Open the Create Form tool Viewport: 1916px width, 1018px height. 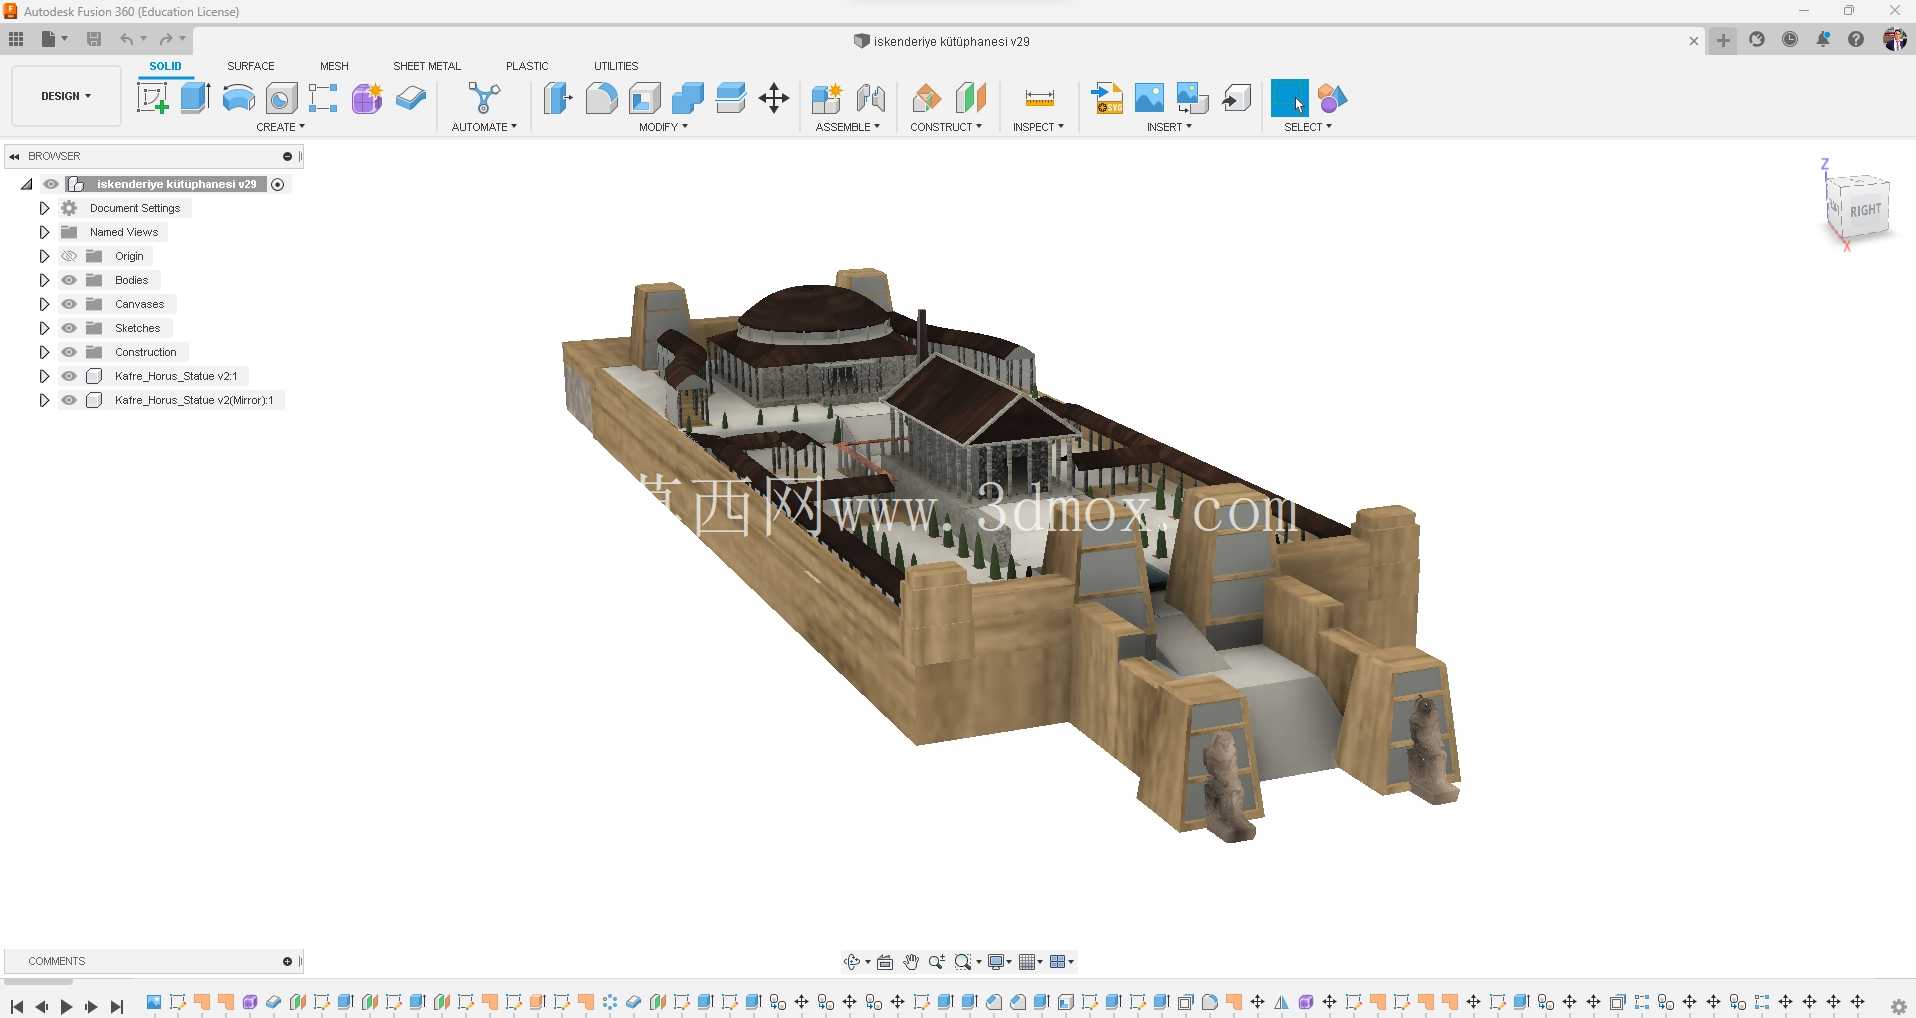(367, 98)
